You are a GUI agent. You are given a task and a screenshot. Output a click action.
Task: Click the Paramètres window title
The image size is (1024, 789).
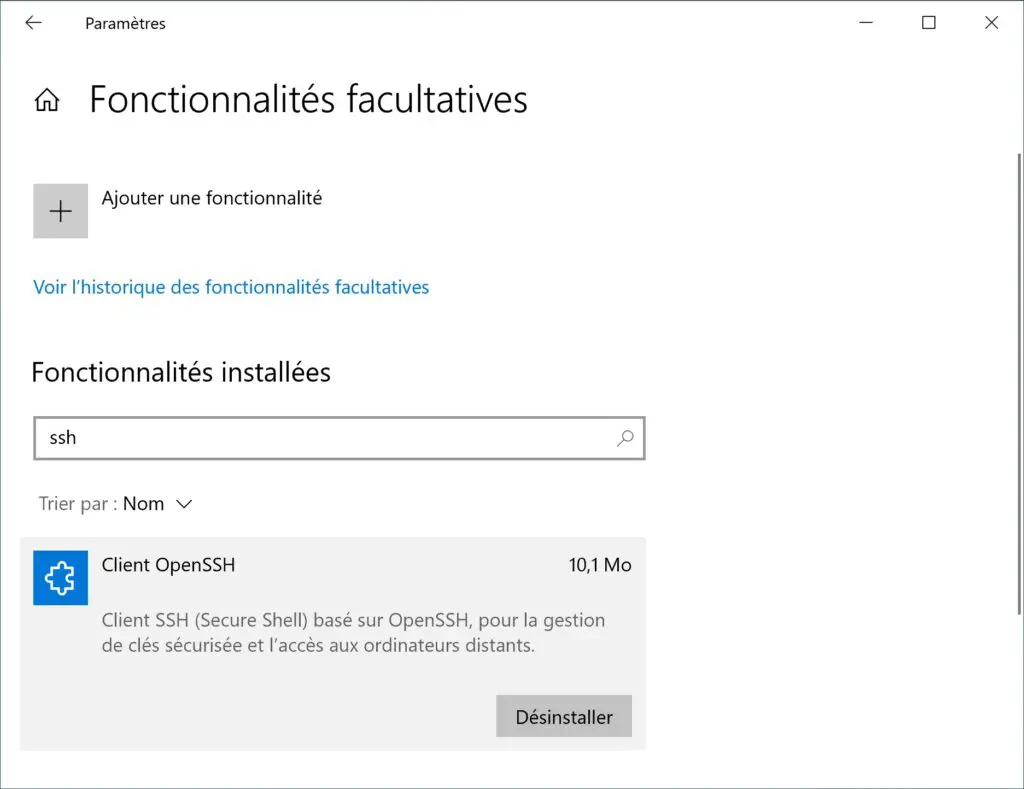125,24
